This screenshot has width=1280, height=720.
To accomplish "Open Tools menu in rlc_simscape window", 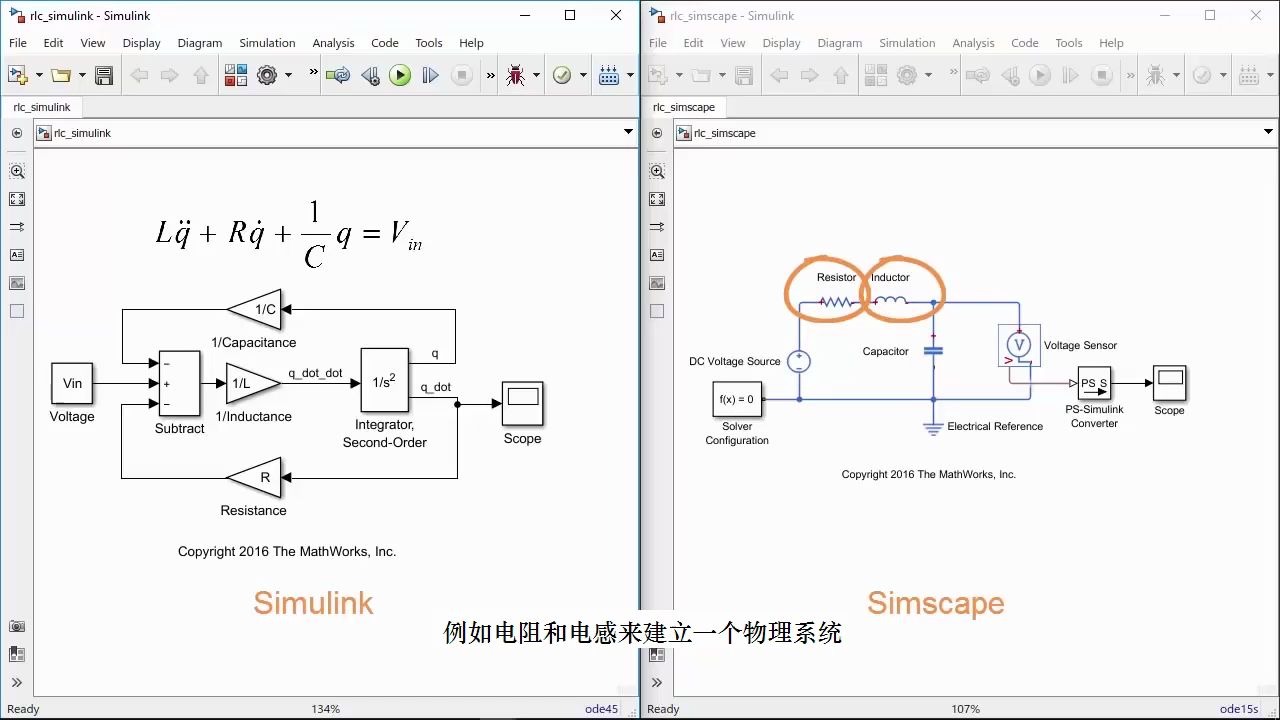I will [x=1069, y=43].
